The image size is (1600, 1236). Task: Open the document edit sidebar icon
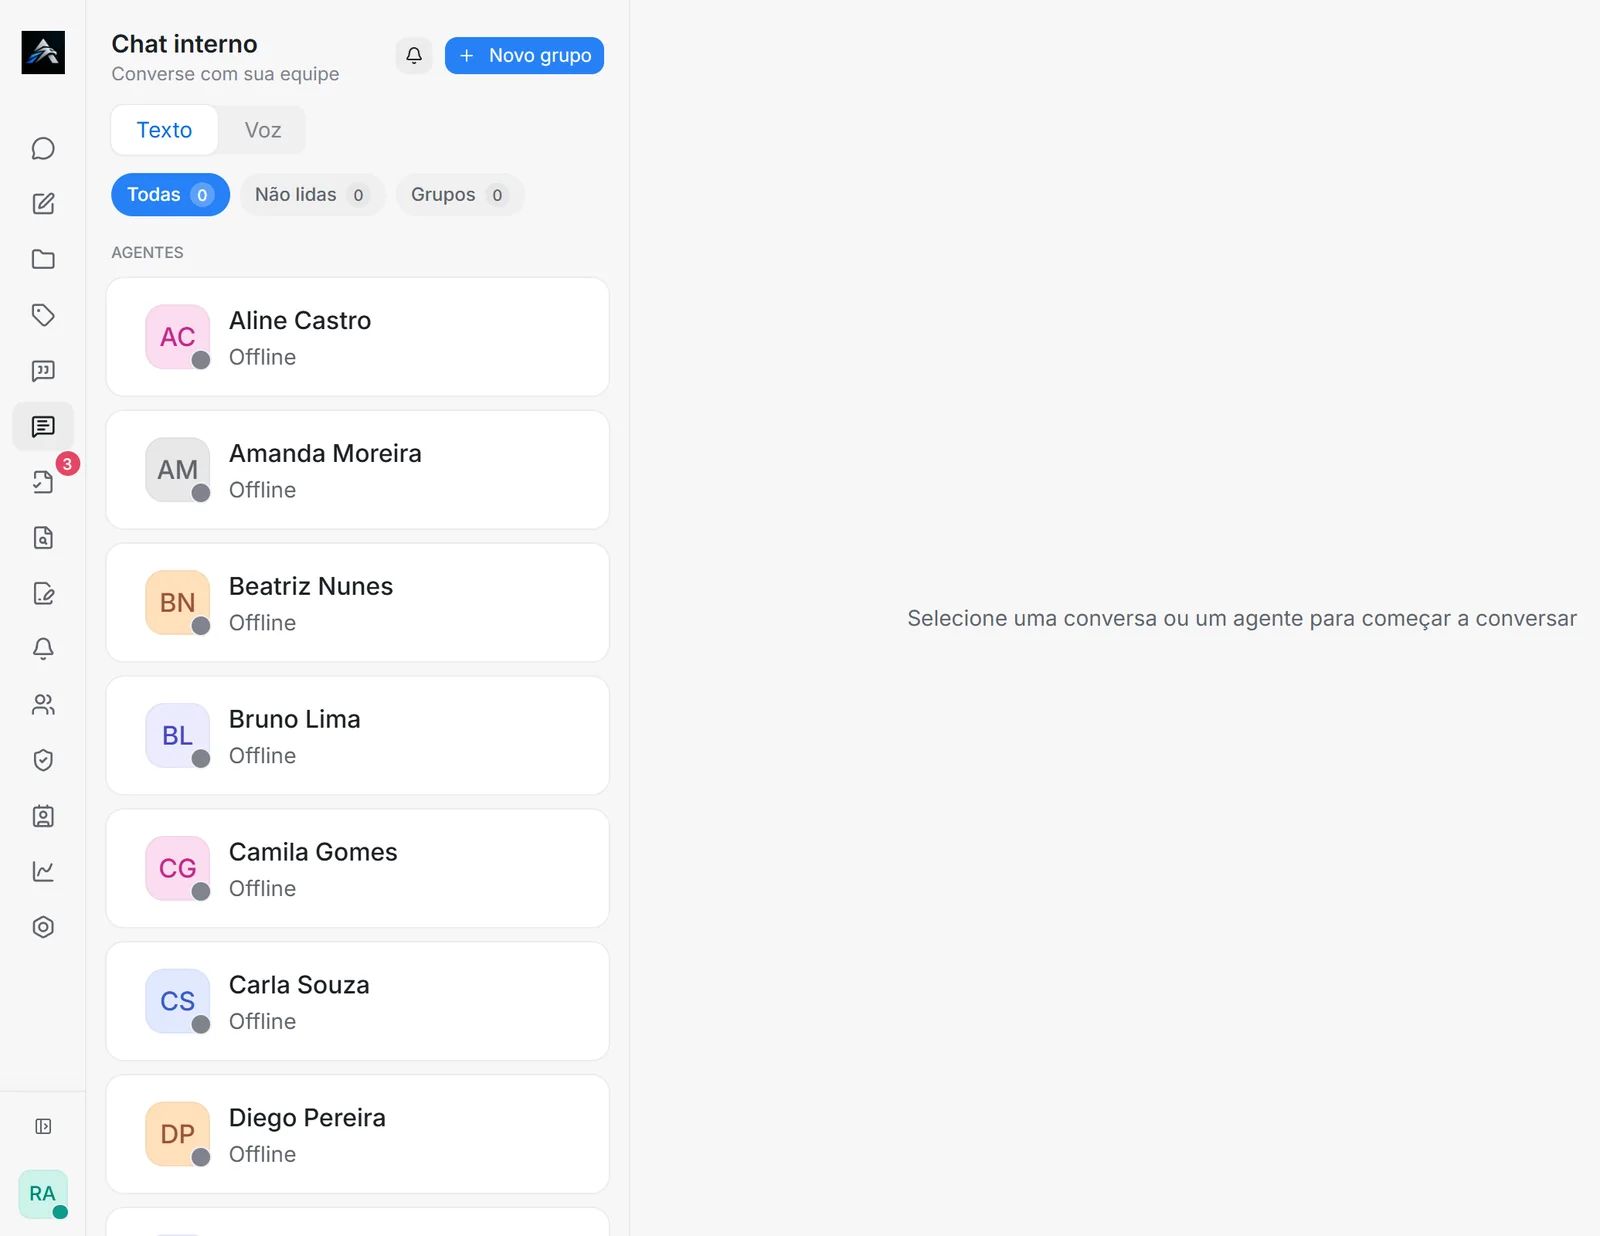coord(43,594)
